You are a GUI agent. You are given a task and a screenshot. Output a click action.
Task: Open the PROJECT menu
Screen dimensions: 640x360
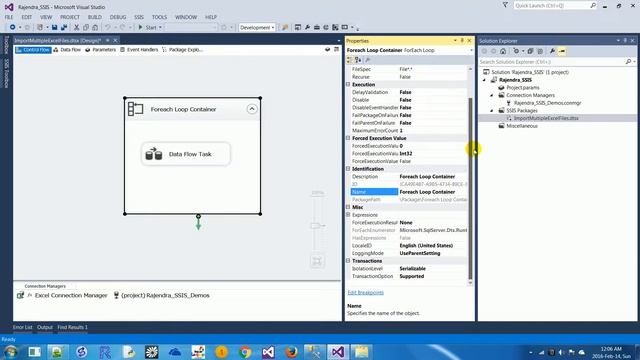[x=70, y=17]
